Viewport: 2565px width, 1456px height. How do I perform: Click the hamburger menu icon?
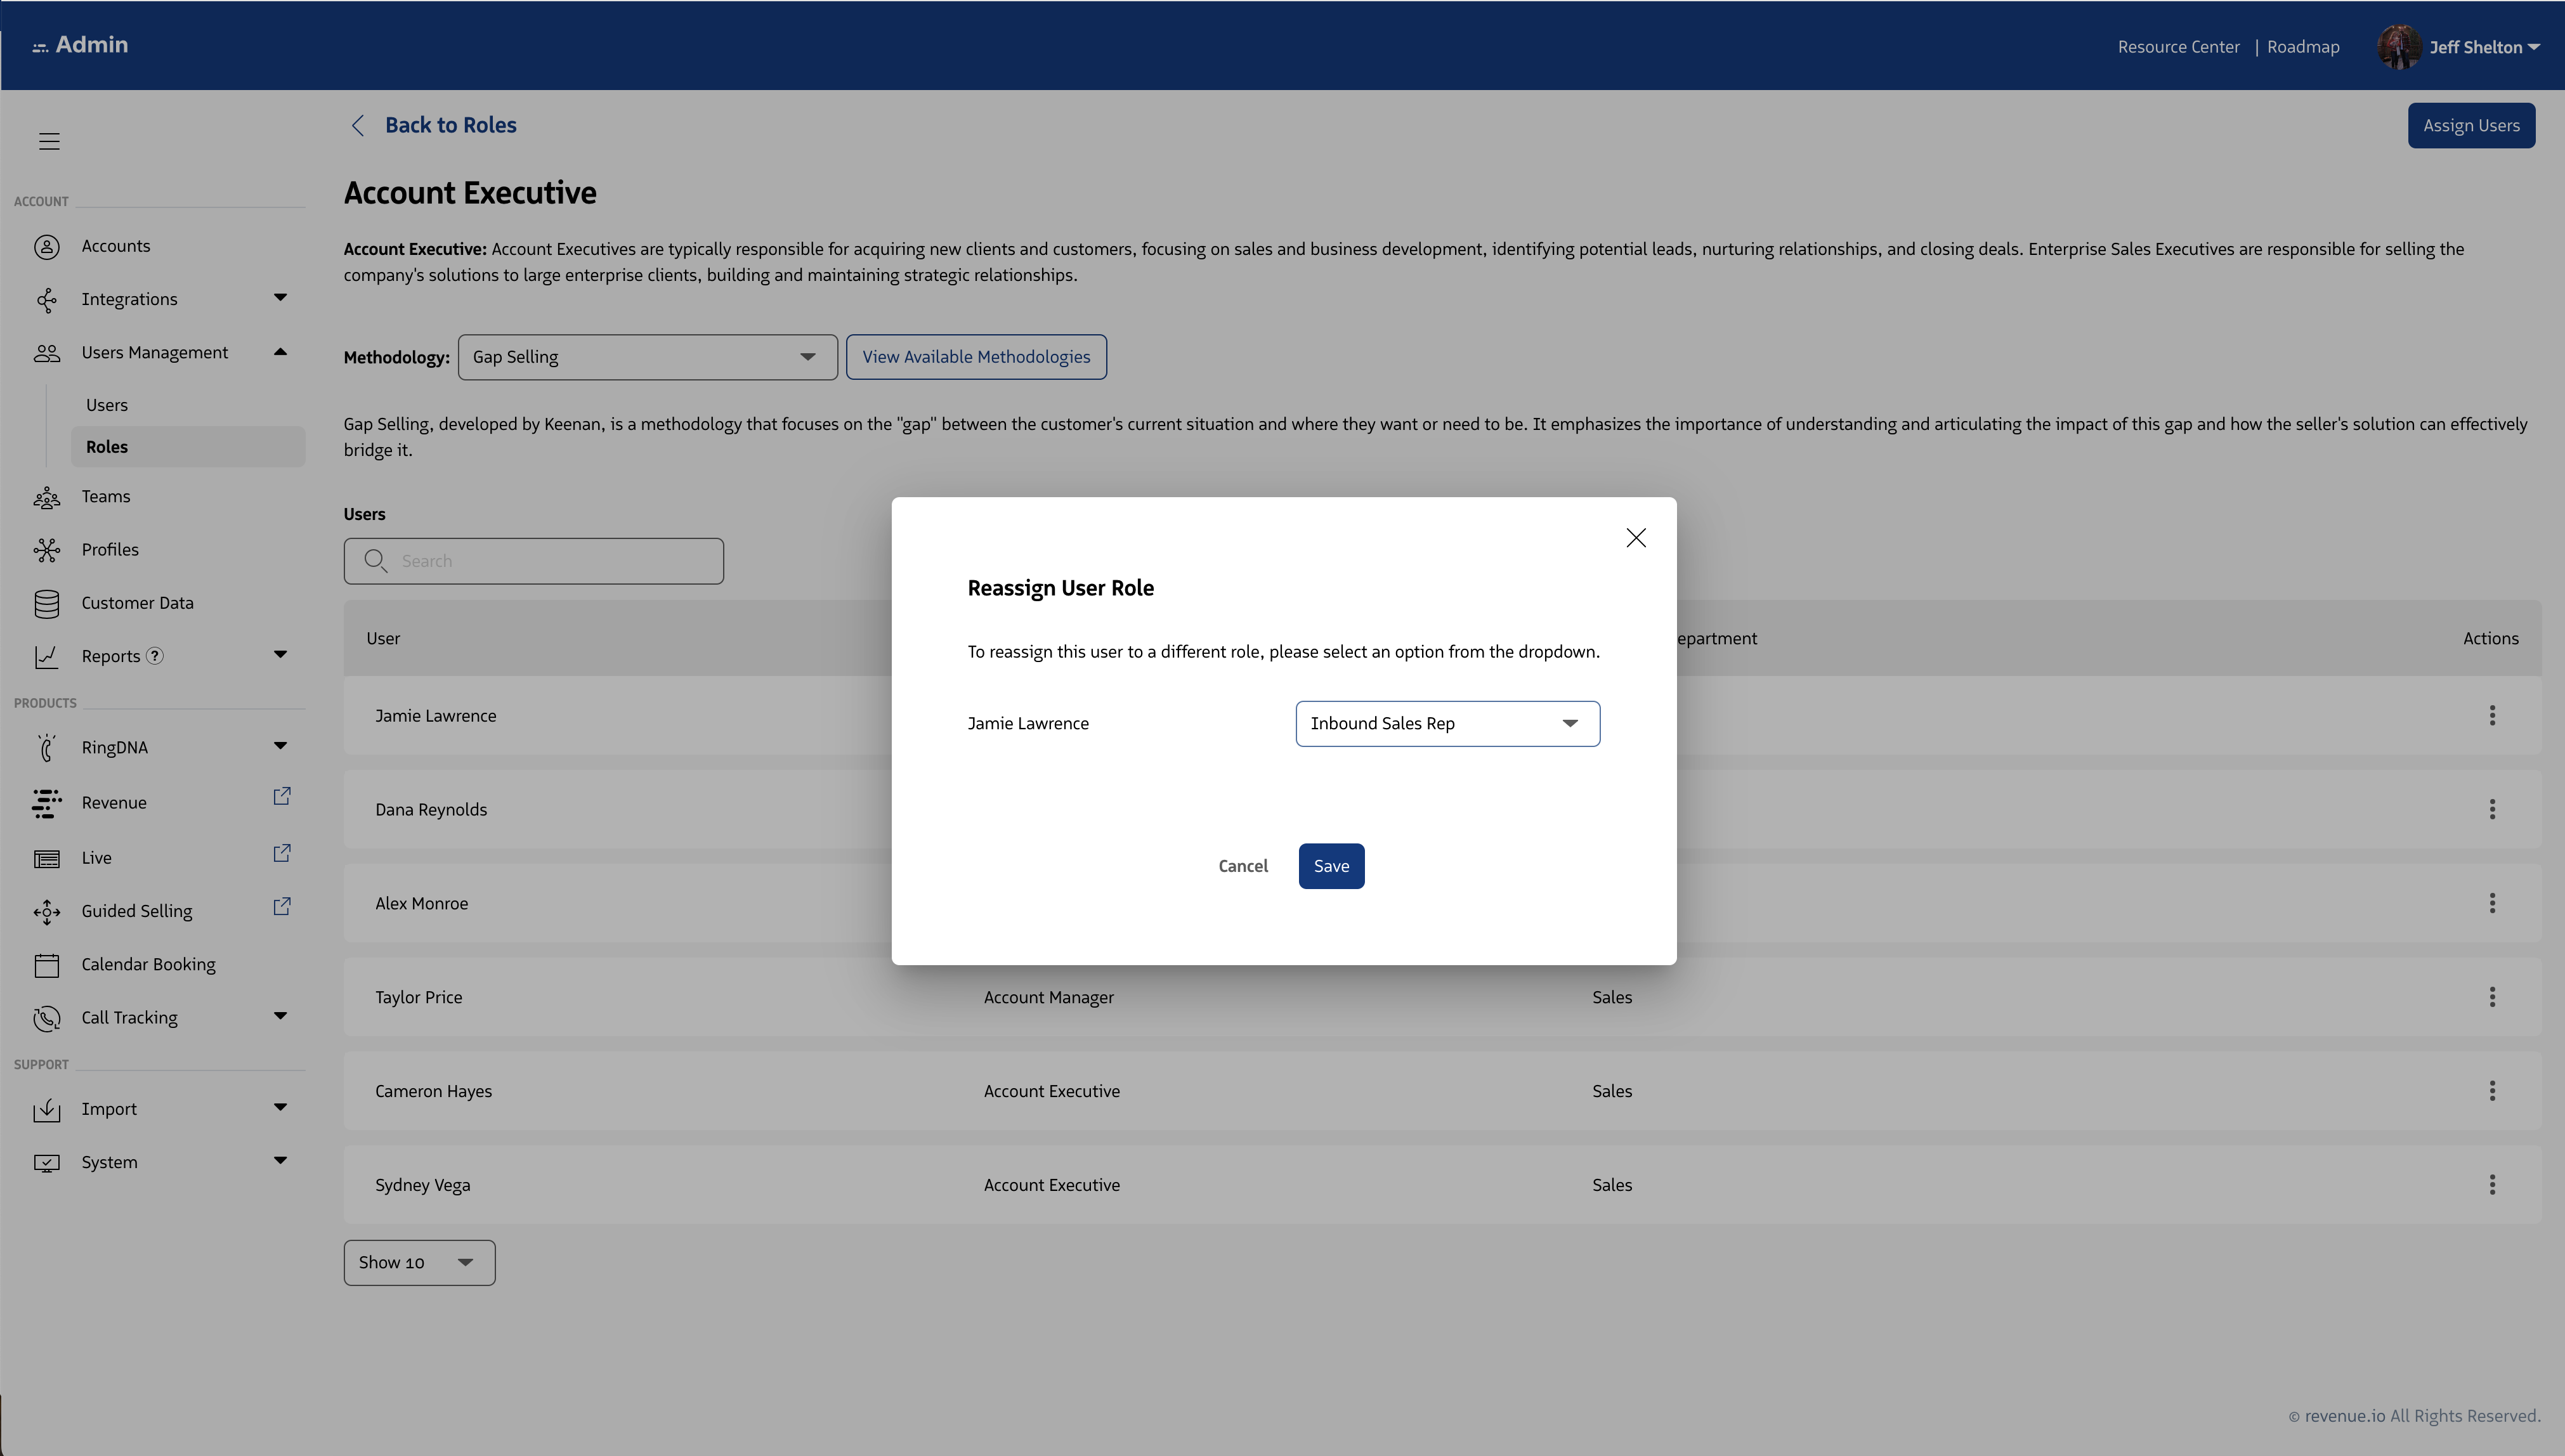click(49, 141)
